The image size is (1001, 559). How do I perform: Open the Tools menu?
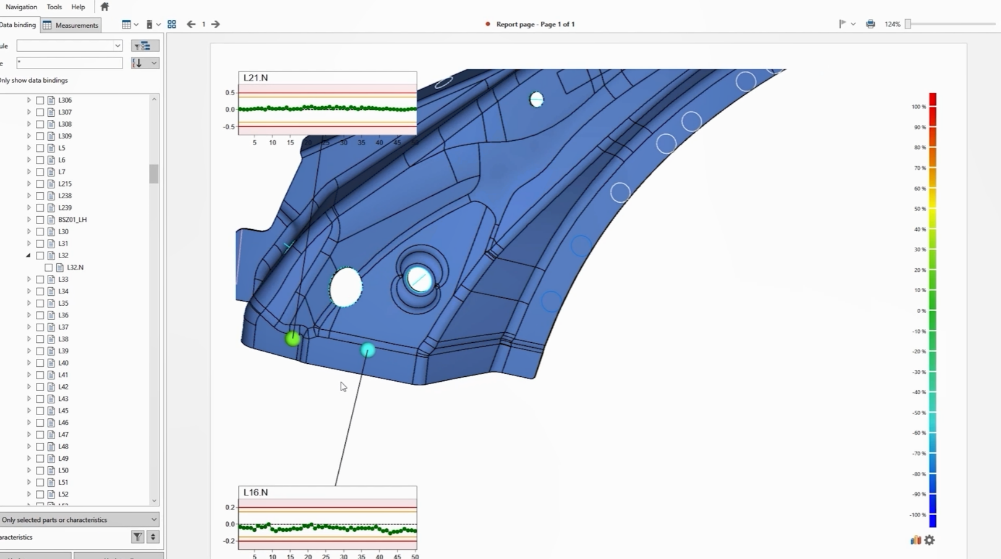point(54,7)
